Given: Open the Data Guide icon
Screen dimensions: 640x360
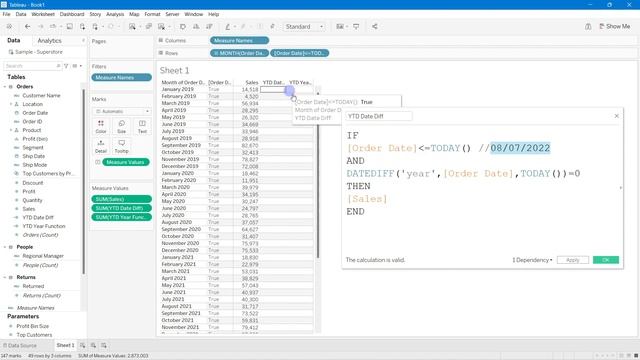Looking at the screenshot, I should [x=588, y=27].
